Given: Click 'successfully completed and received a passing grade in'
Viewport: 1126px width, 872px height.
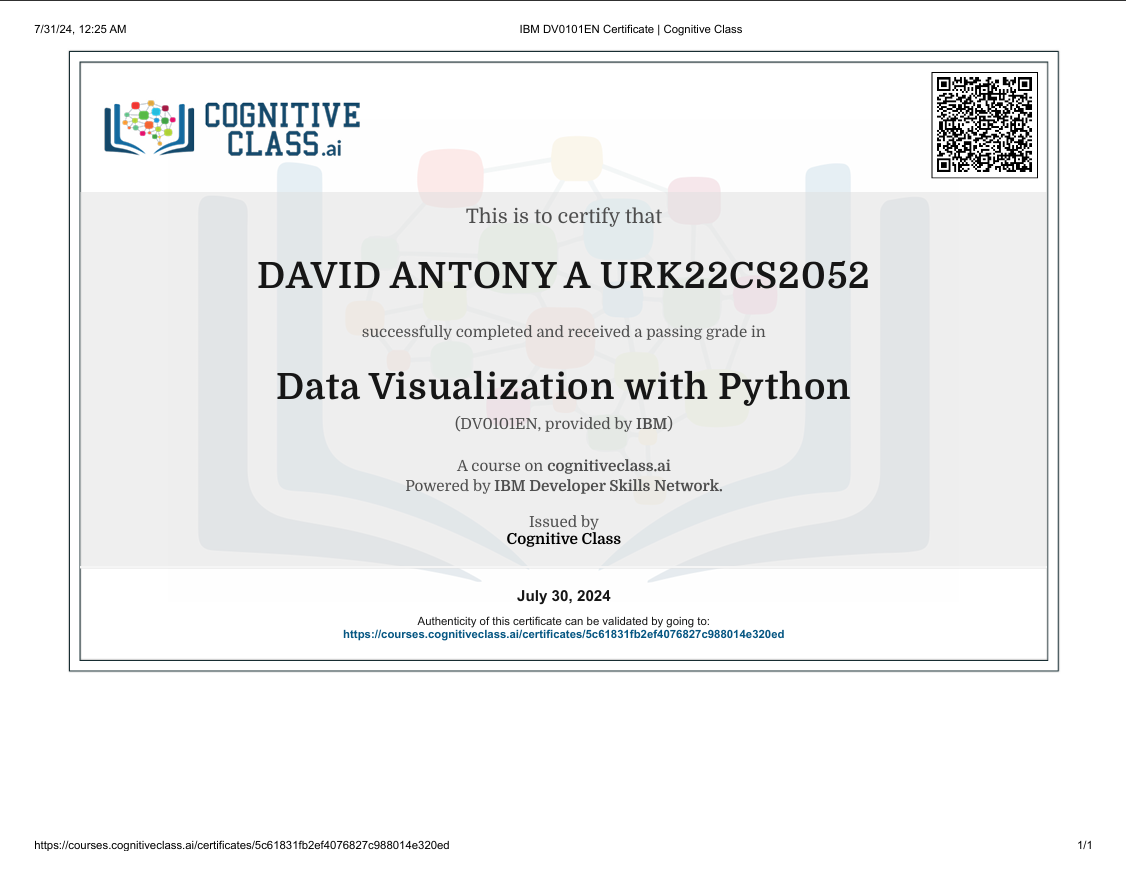Looking at the screenshot, I should tap(564, 332).
